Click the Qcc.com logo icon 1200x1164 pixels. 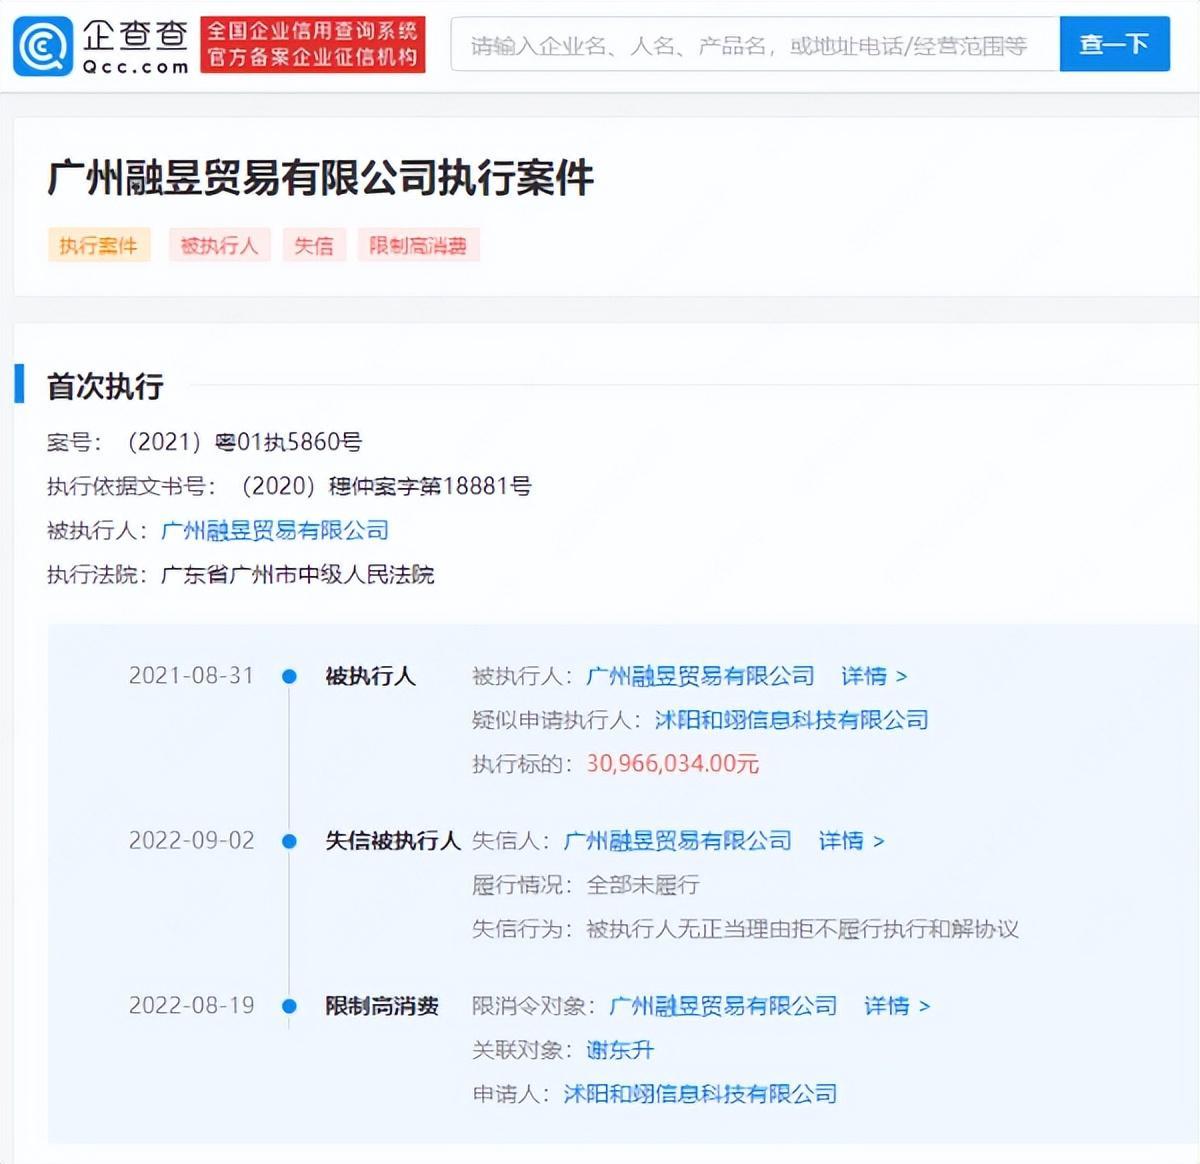[x=42, y=46]
